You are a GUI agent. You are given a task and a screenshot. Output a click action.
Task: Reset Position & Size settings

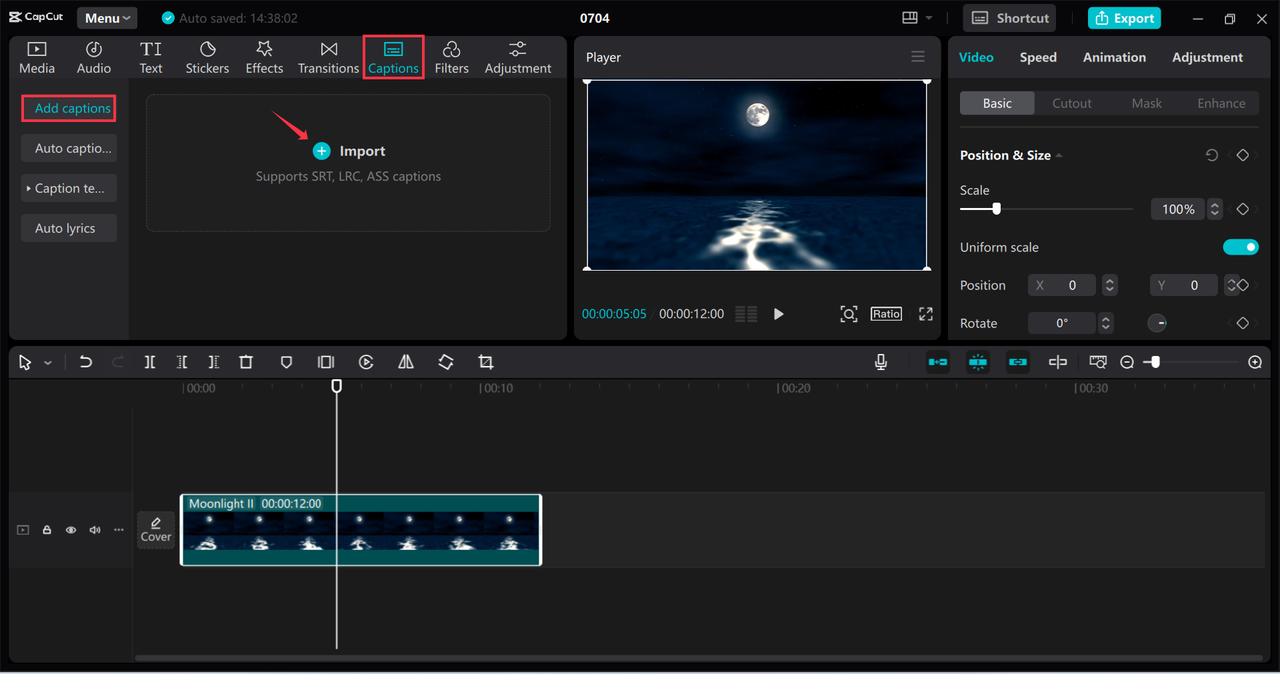coord(1211,155)
